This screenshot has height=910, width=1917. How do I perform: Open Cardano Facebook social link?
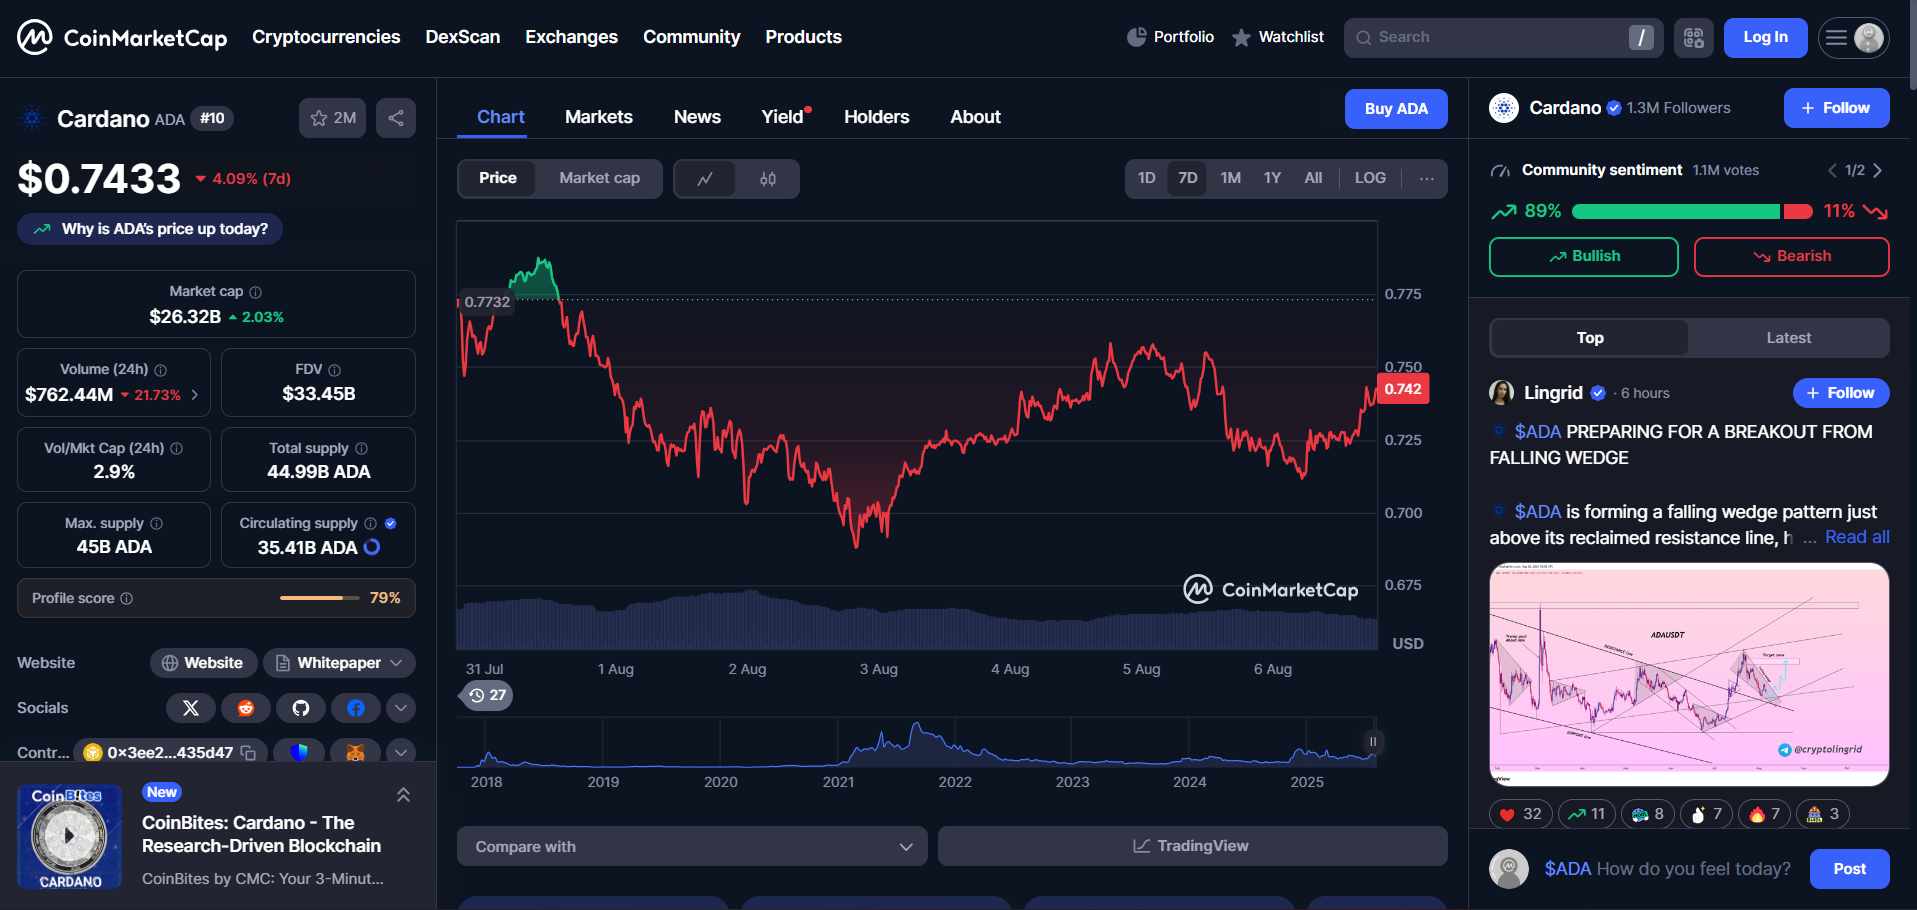point(356,708)
